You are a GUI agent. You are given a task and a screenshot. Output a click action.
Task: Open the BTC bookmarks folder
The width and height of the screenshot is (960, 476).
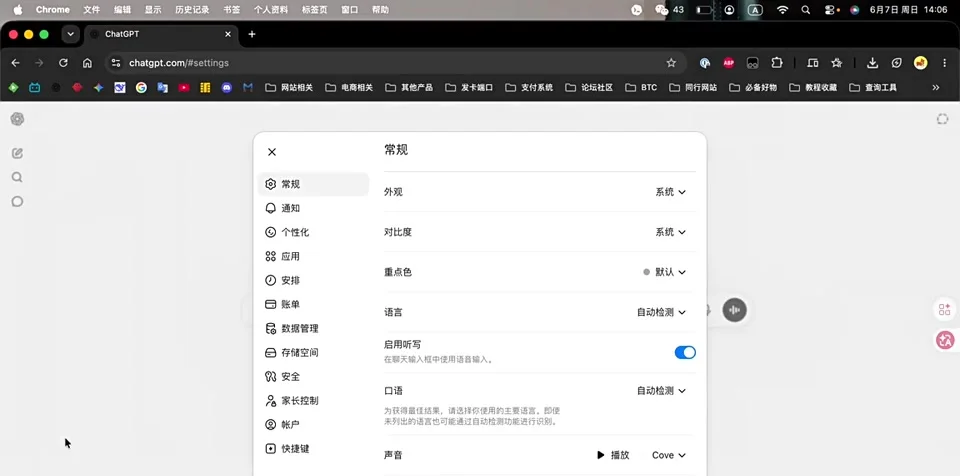(641, 88)
